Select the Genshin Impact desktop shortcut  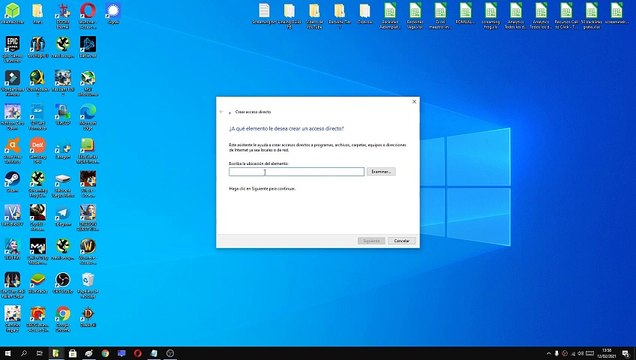(x=13, y=318)
